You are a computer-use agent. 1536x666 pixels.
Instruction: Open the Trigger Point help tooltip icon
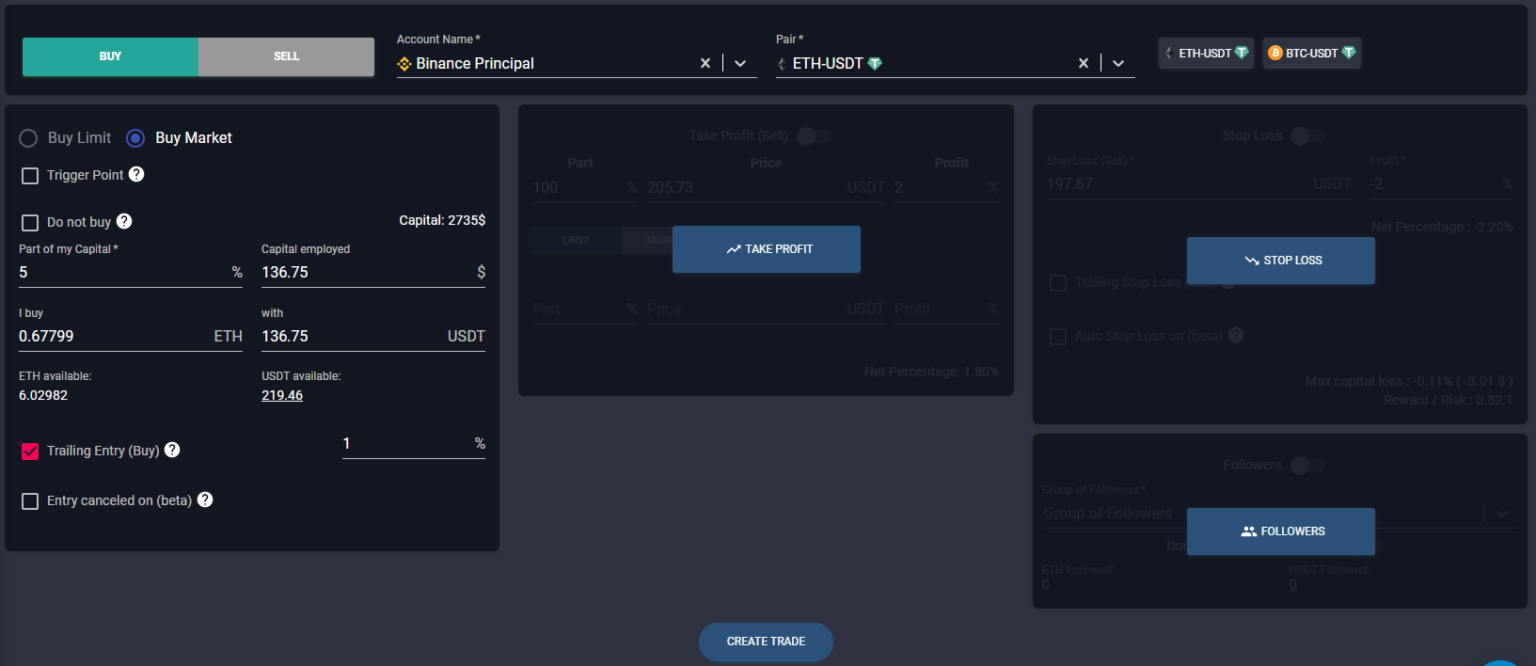pyautogui.click(x=140, y=175)
